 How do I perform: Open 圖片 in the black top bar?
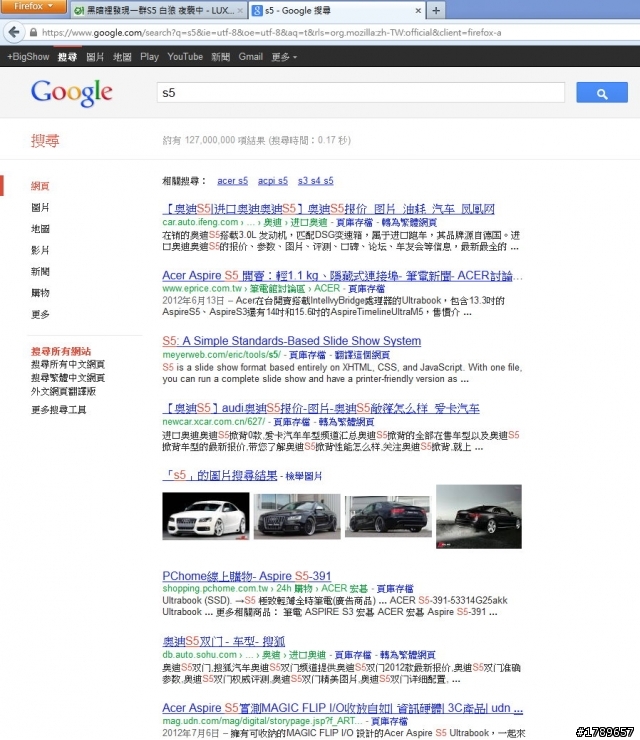coord(95,57)
